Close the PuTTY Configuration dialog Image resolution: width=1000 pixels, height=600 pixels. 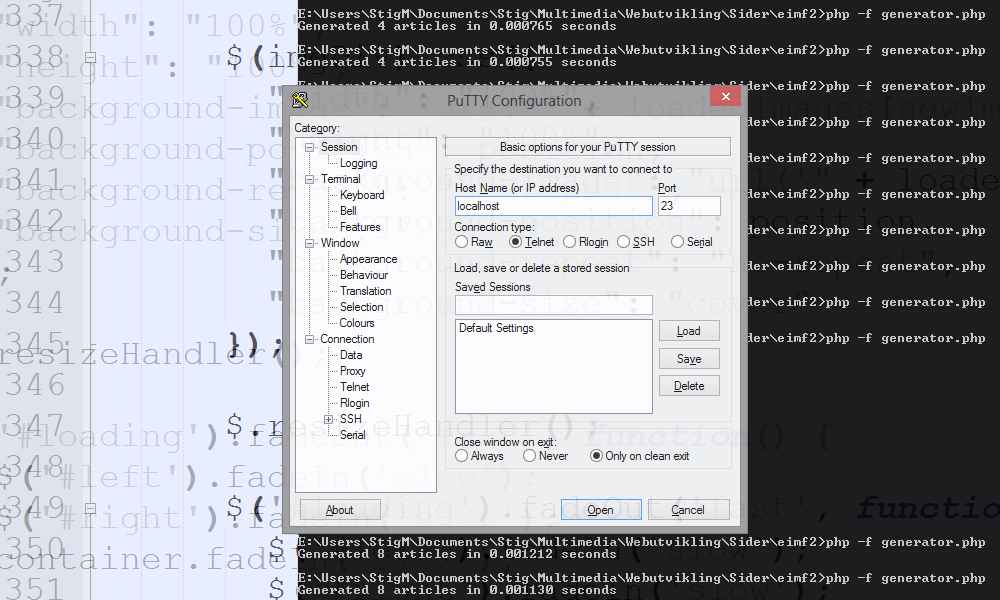725,96
